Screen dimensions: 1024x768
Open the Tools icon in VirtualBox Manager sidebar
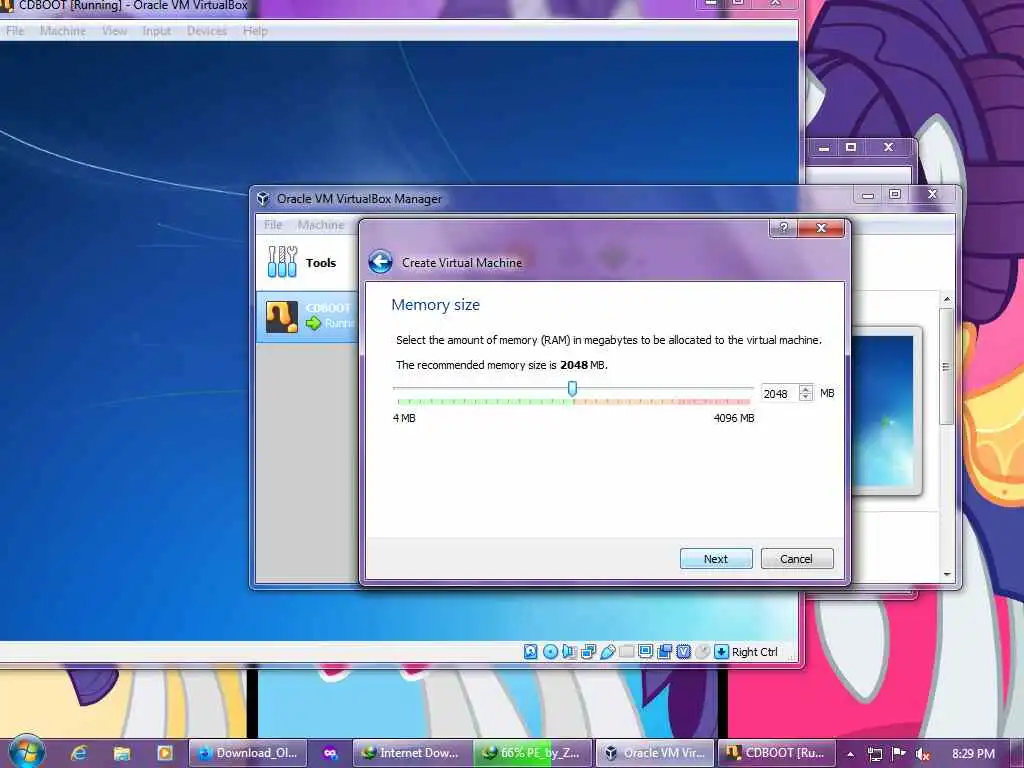coord(282,262)
